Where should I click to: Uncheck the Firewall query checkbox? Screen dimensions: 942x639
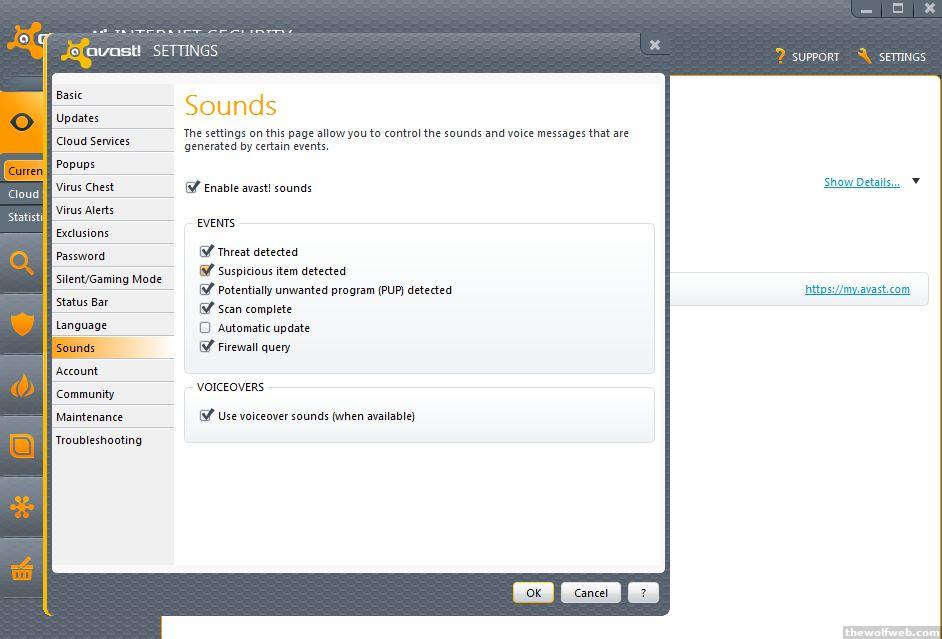[x=206, y=347]
